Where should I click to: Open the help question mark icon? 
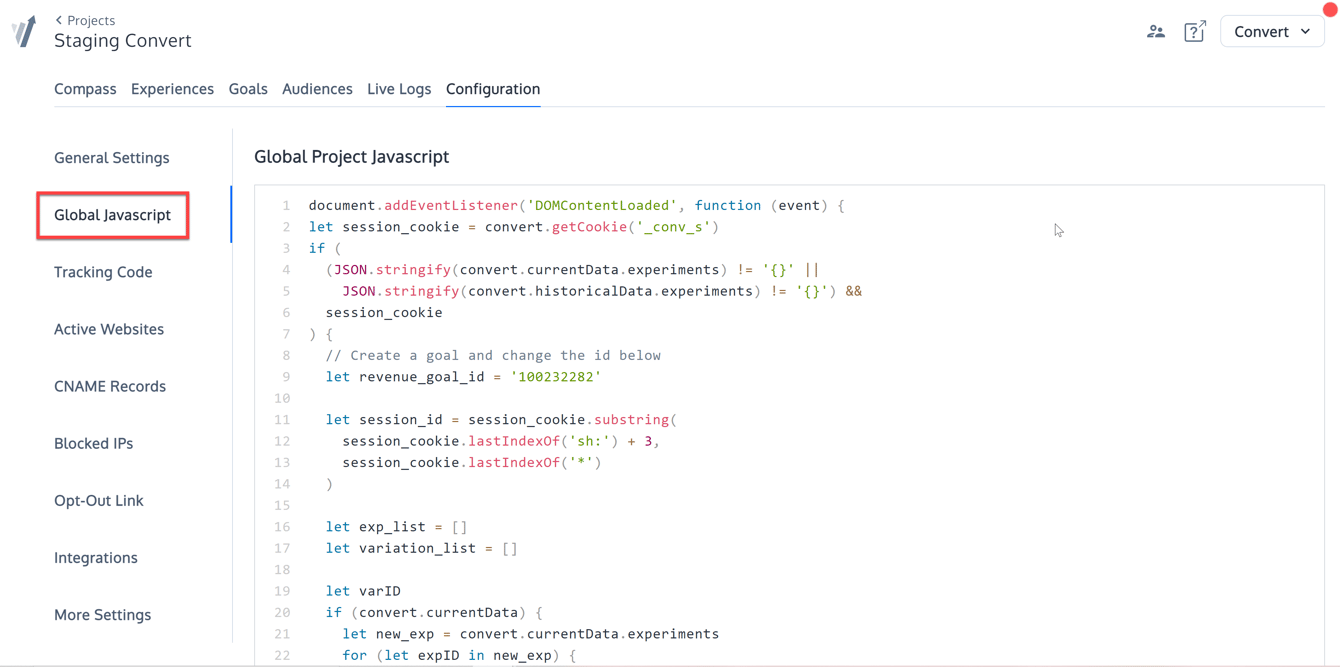point(1195,32)
